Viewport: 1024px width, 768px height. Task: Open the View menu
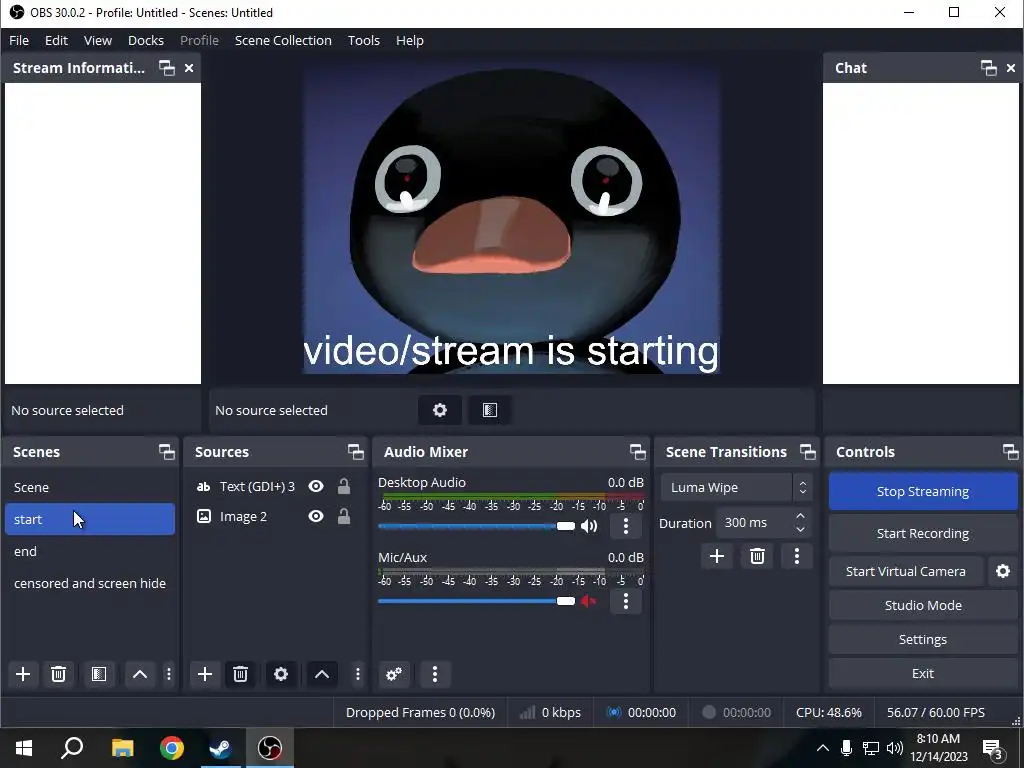point(98,40)
